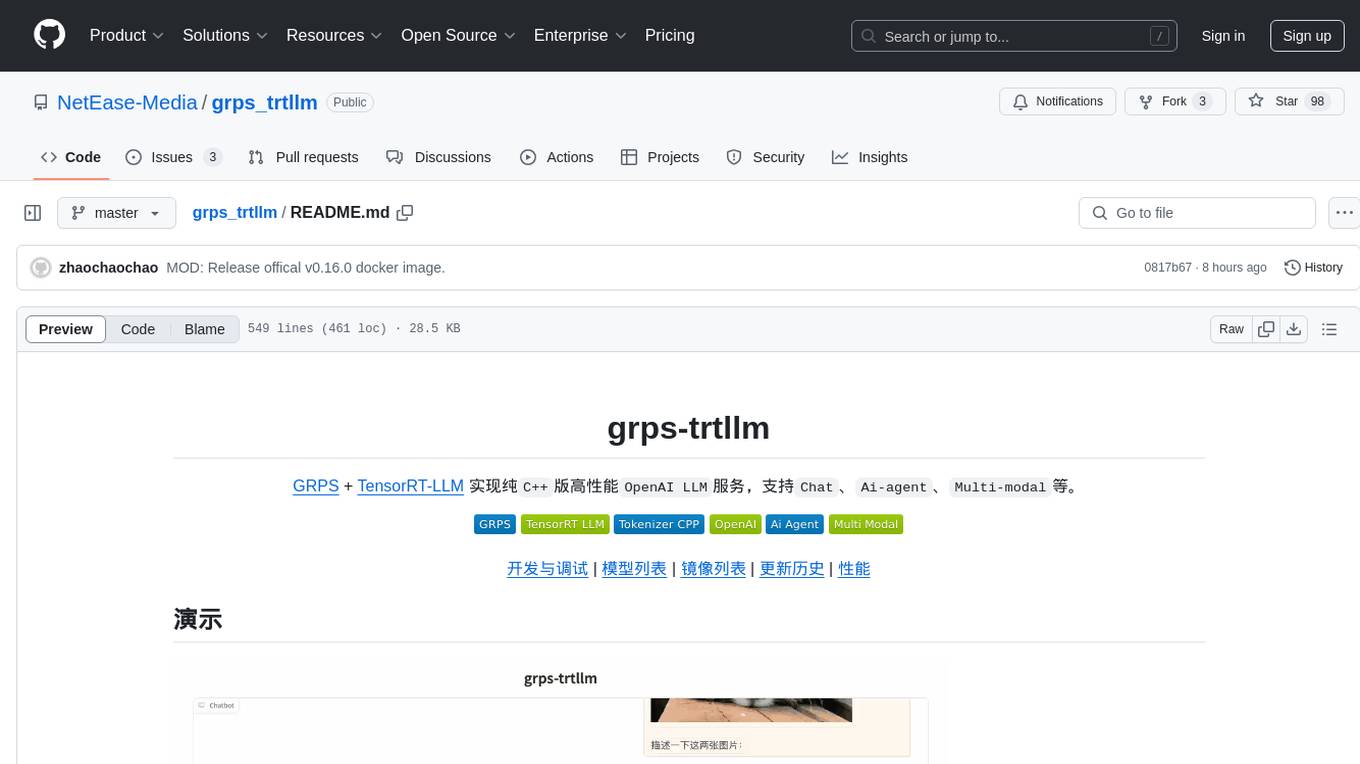The image size is (1360, 764).
Task: Expand the Product menu
Action: [x=127, y=35]
